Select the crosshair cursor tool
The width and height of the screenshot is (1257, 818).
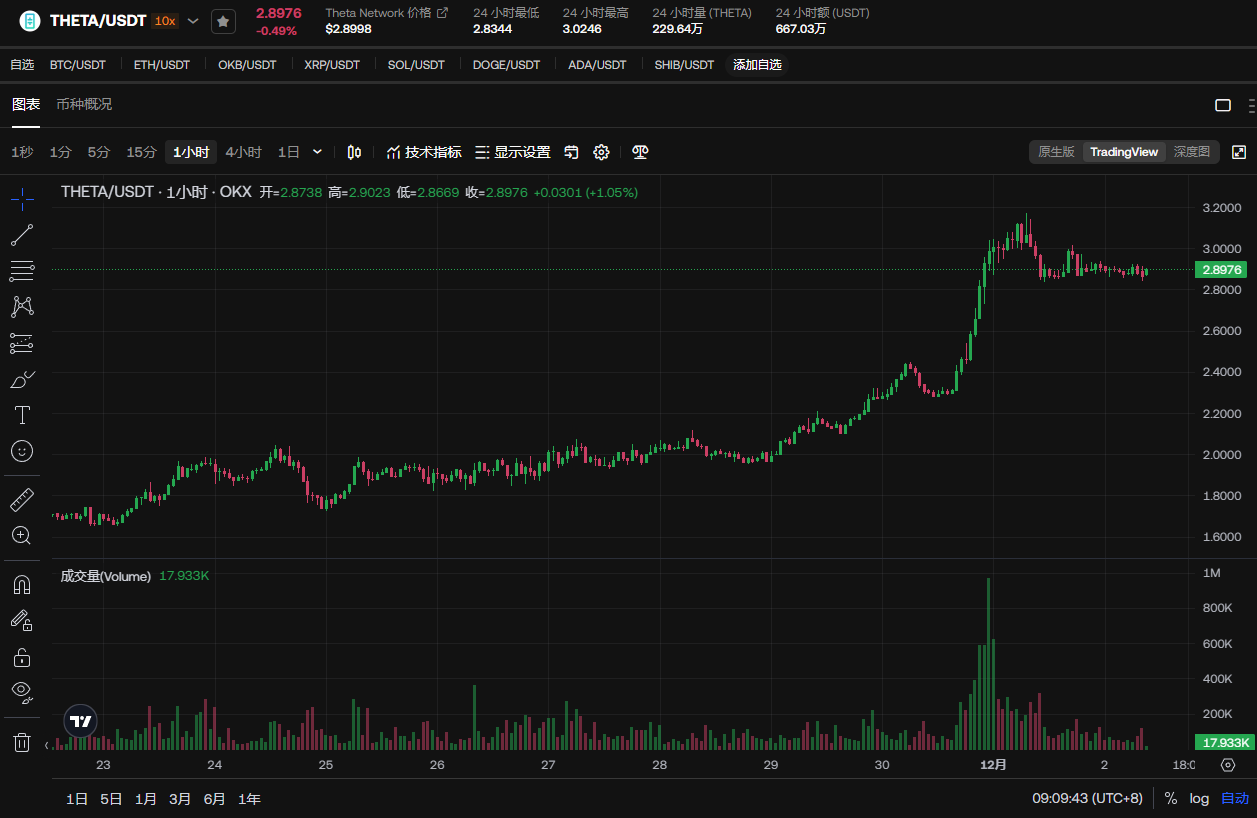[22, 198]
